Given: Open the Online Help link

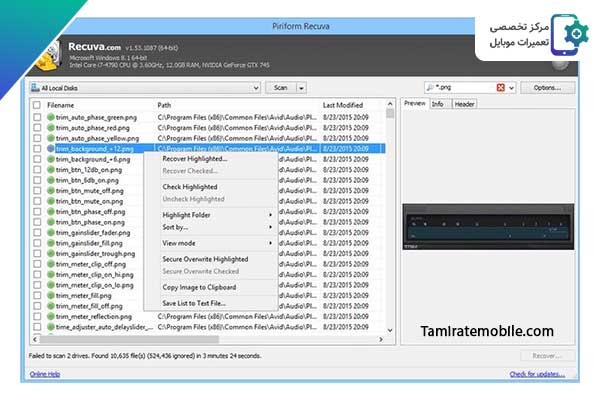Looking at the screenshot, I should (x=45, y=374).
